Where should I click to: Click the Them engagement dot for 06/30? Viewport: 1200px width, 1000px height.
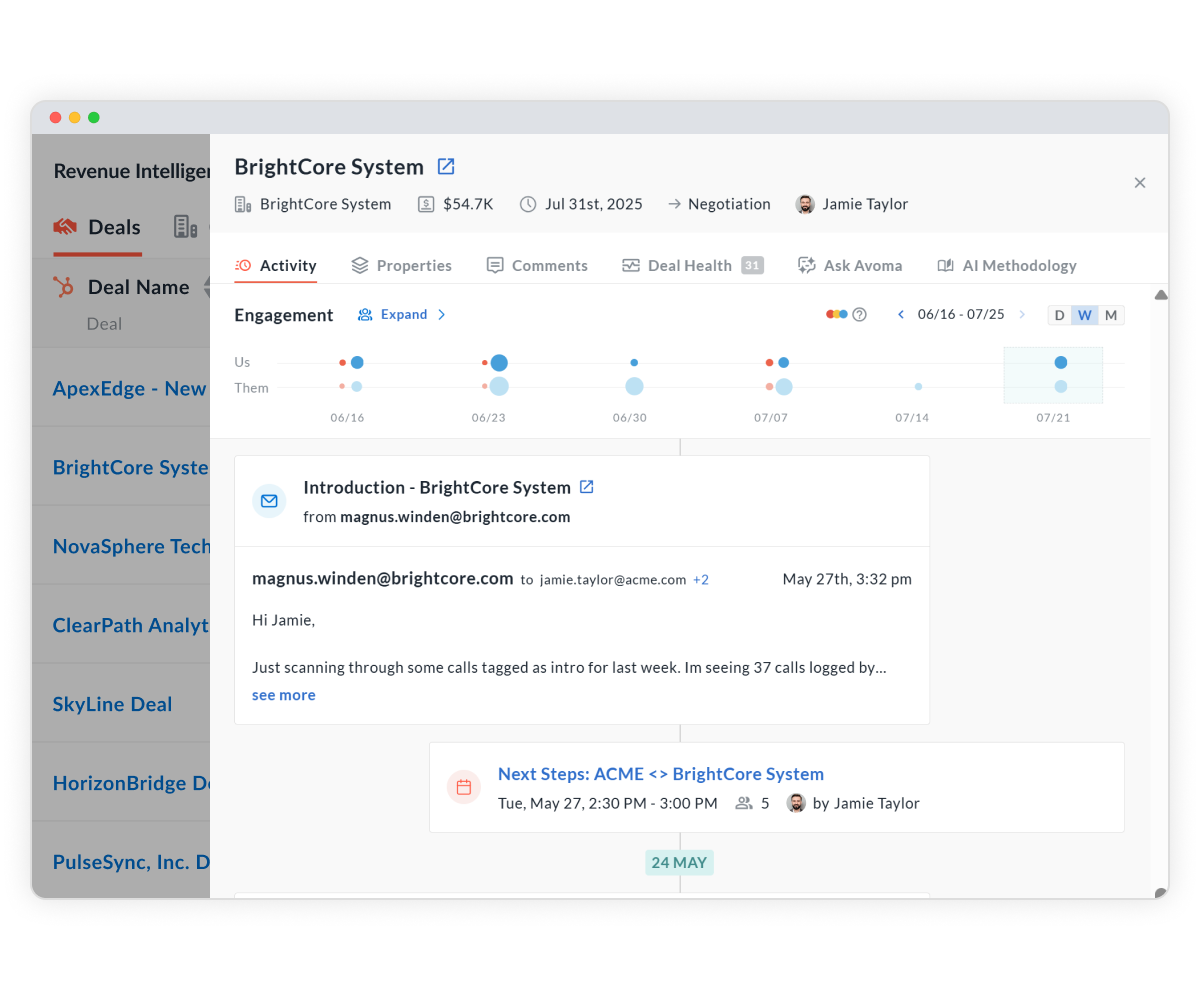point(634,386)
